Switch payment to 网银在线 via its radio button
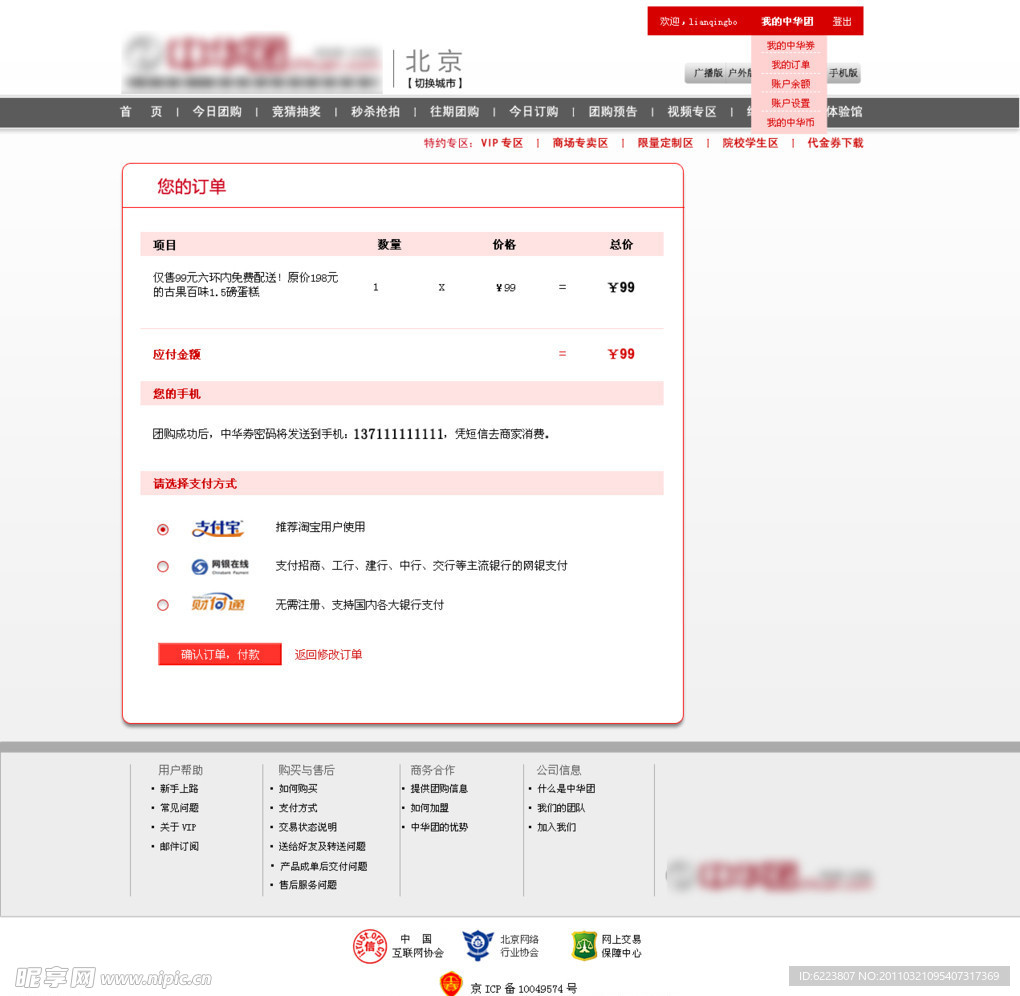Viewport: 1020px width, 996px height. click(x=162, y=566)
